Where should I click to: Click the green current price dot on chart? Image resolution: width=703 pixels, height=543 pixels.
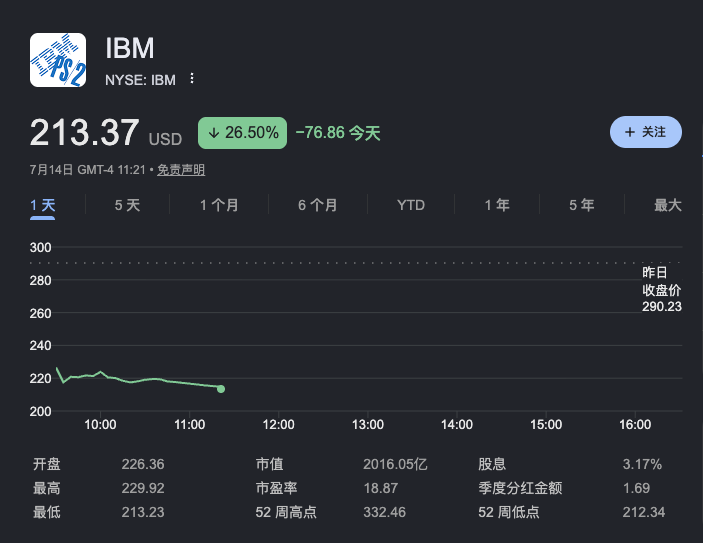[x=221, y=389]
